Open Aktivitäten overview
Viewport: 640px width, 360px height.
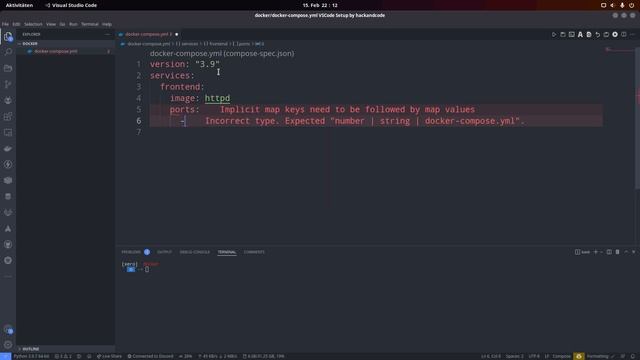[x=19, y=5]
